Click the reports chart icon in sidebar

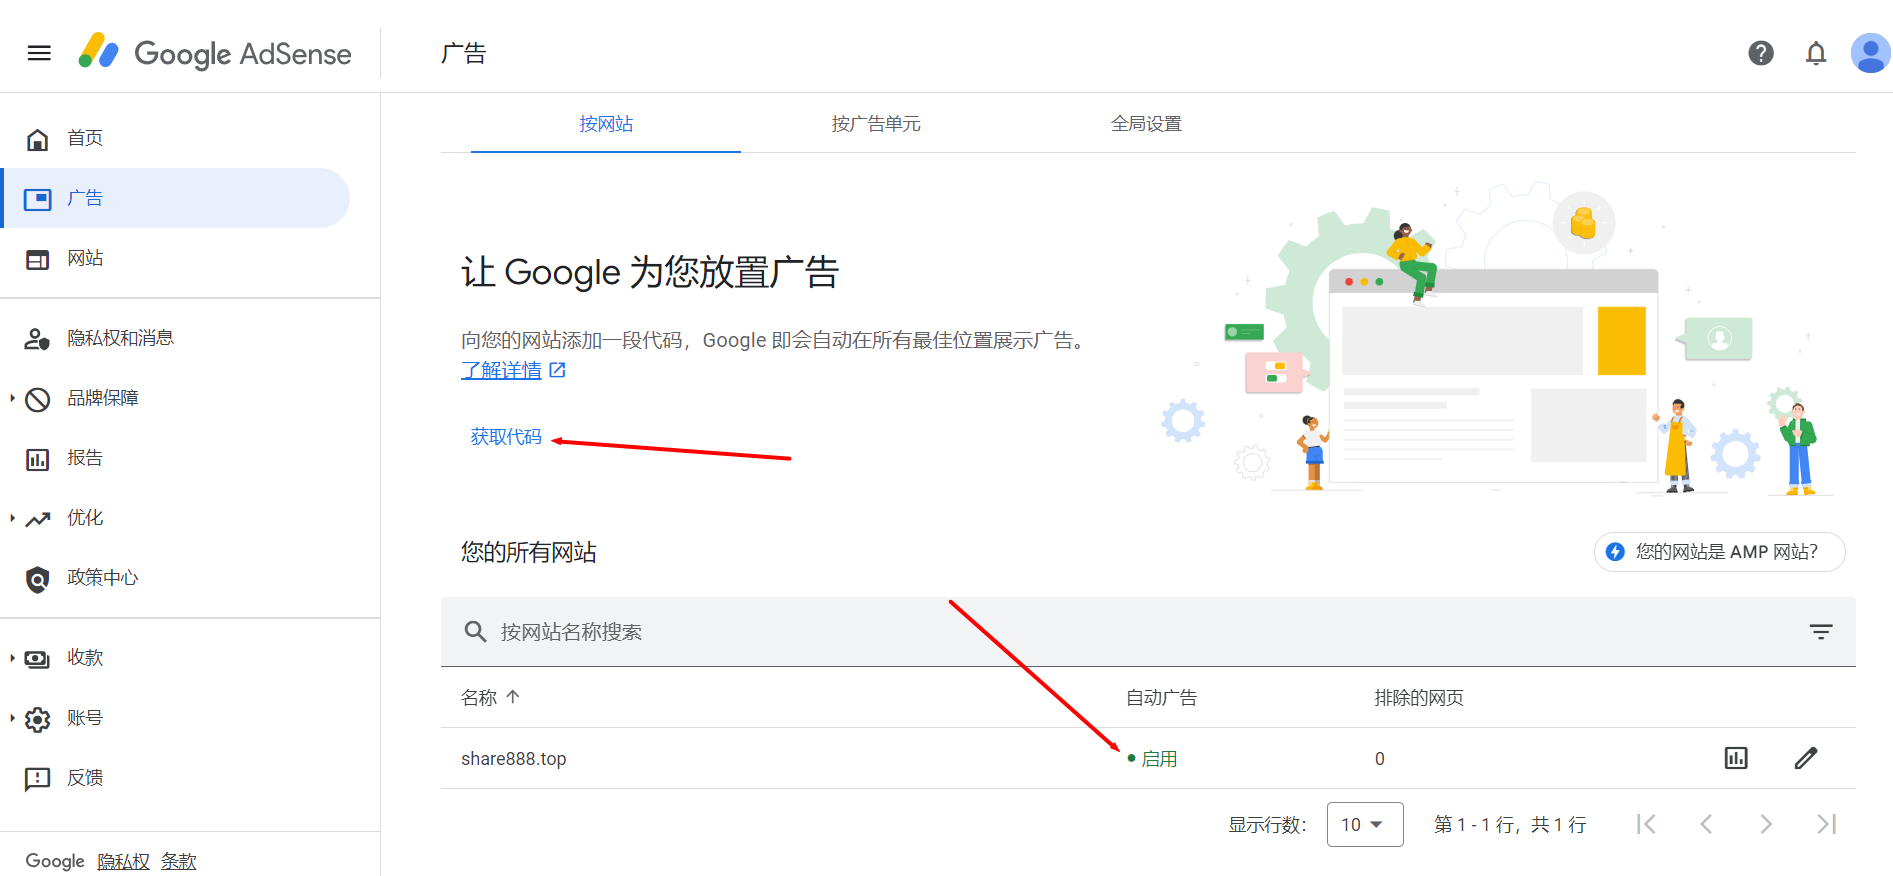point(37,459)
